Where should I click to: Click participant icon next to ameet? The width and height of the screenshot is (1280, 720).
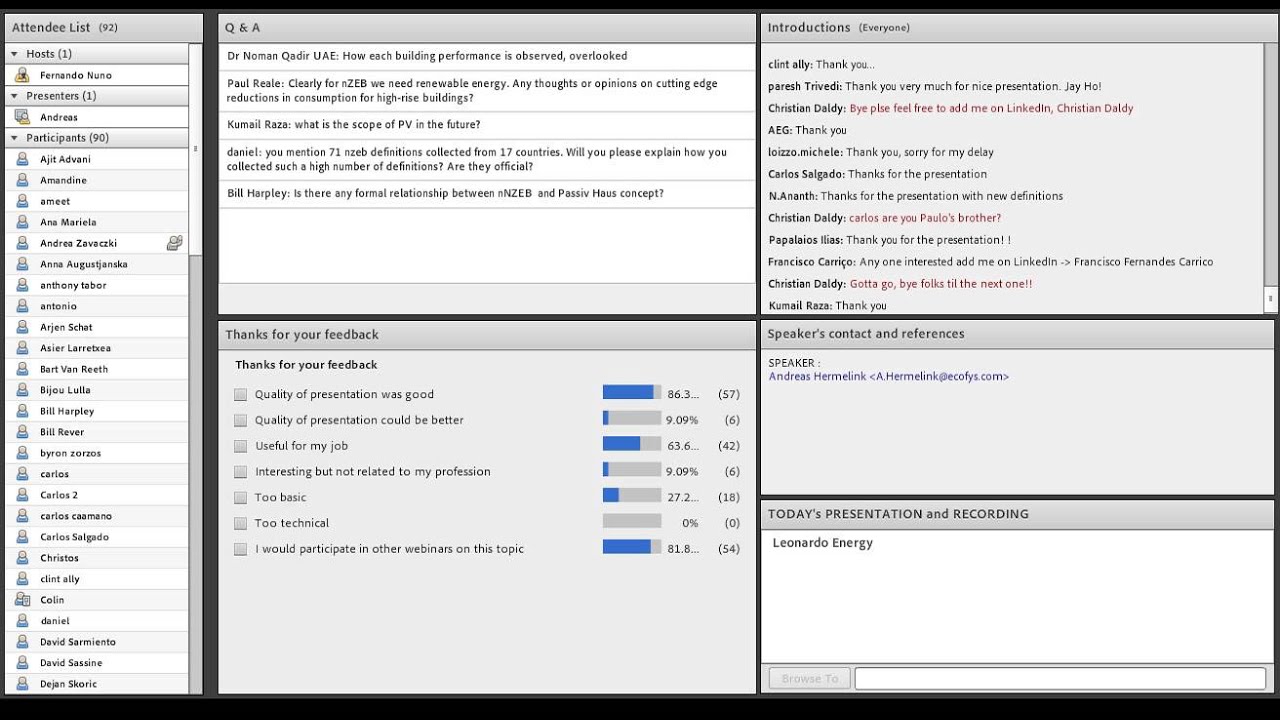click(22, 201)
